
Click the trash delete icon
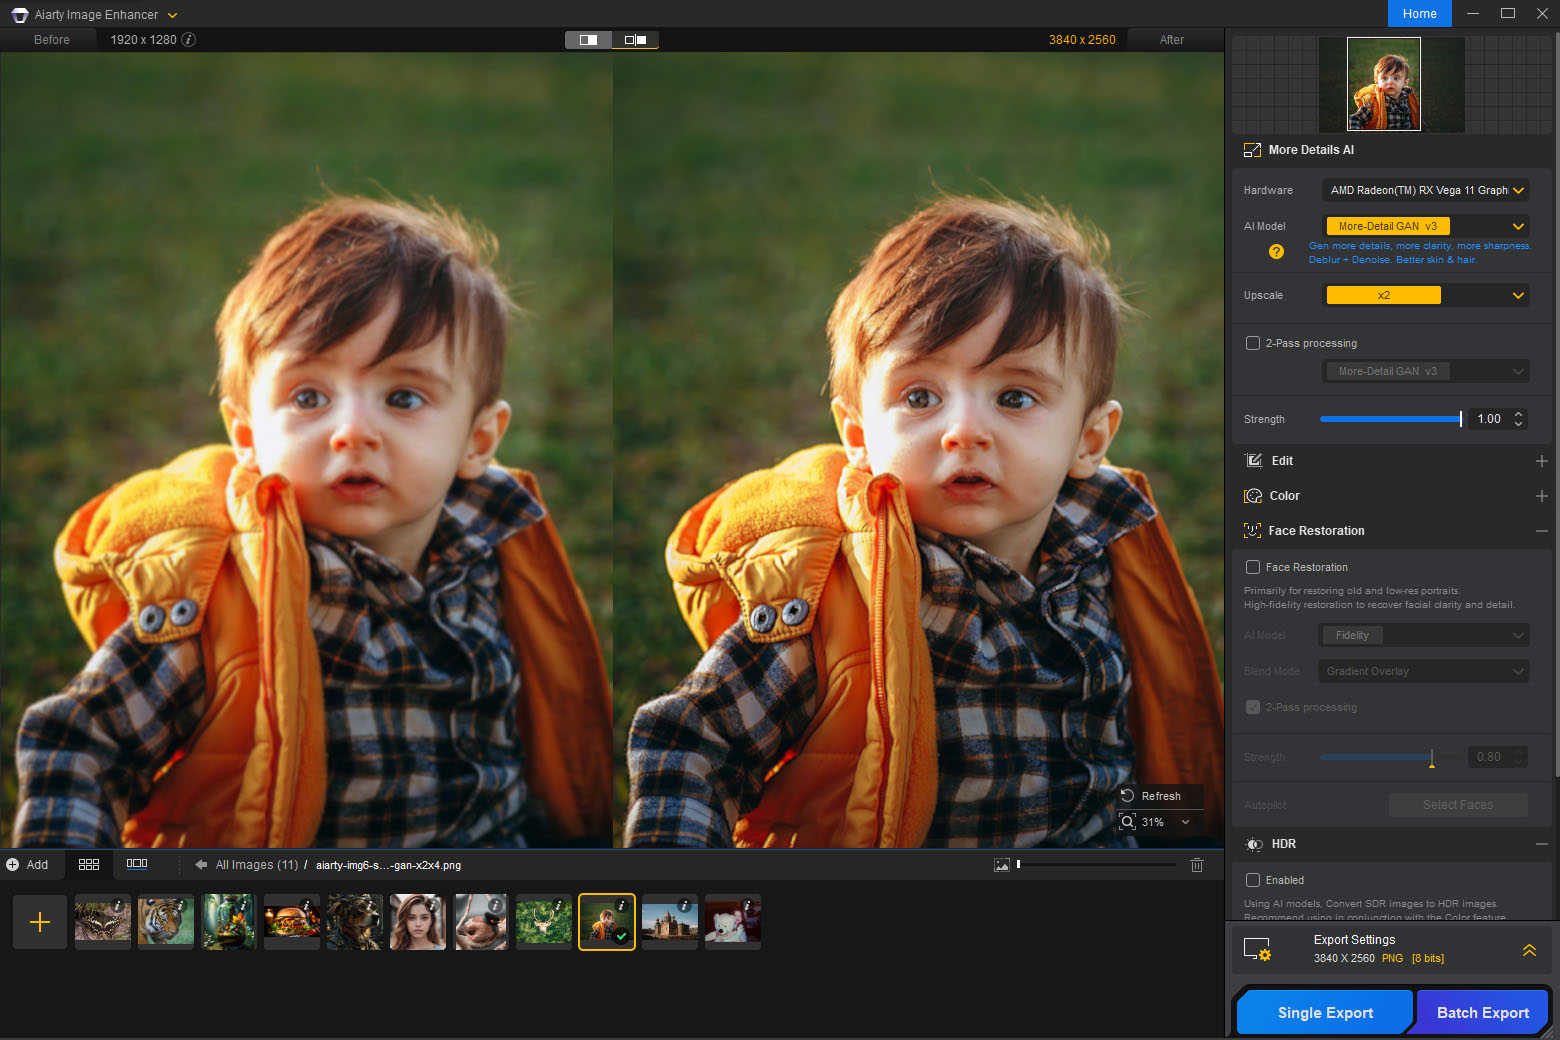(1197, 865)
